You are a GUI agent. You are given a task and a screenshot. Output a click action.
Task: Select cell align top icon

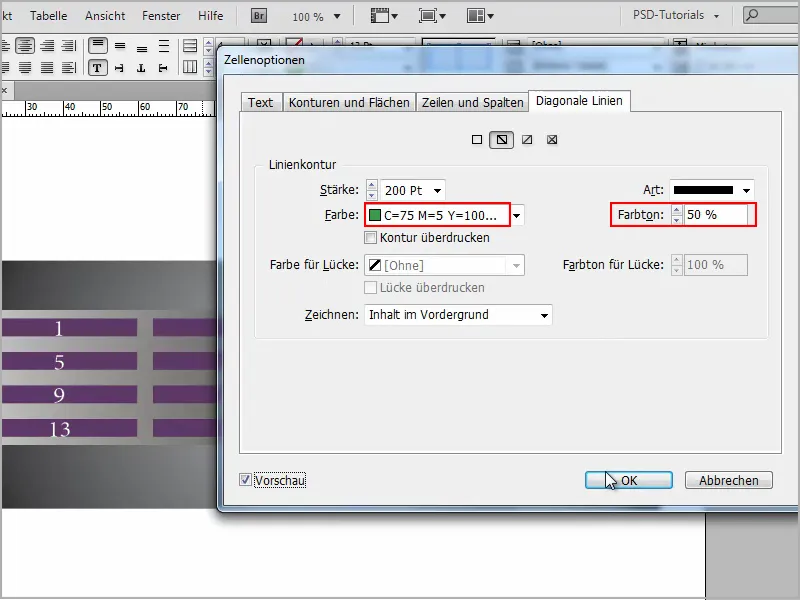[97, 46]
